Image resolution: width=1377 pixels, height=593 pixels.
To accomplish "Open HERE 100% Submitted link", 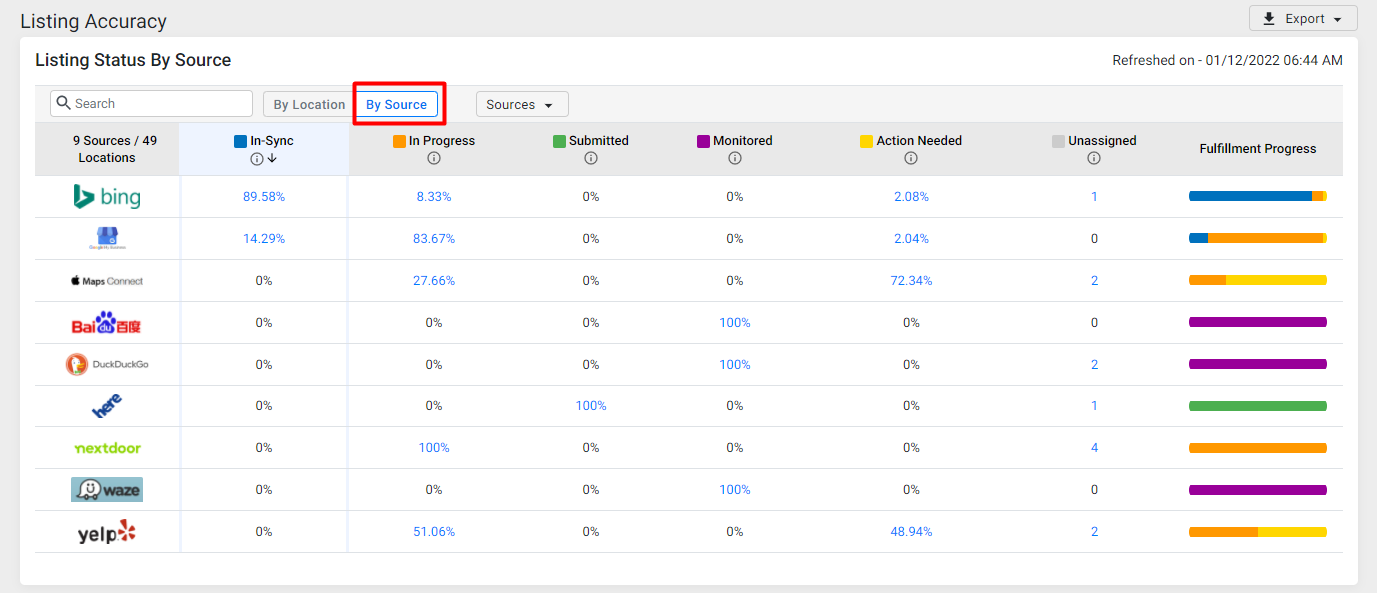I will pos(591,406).
